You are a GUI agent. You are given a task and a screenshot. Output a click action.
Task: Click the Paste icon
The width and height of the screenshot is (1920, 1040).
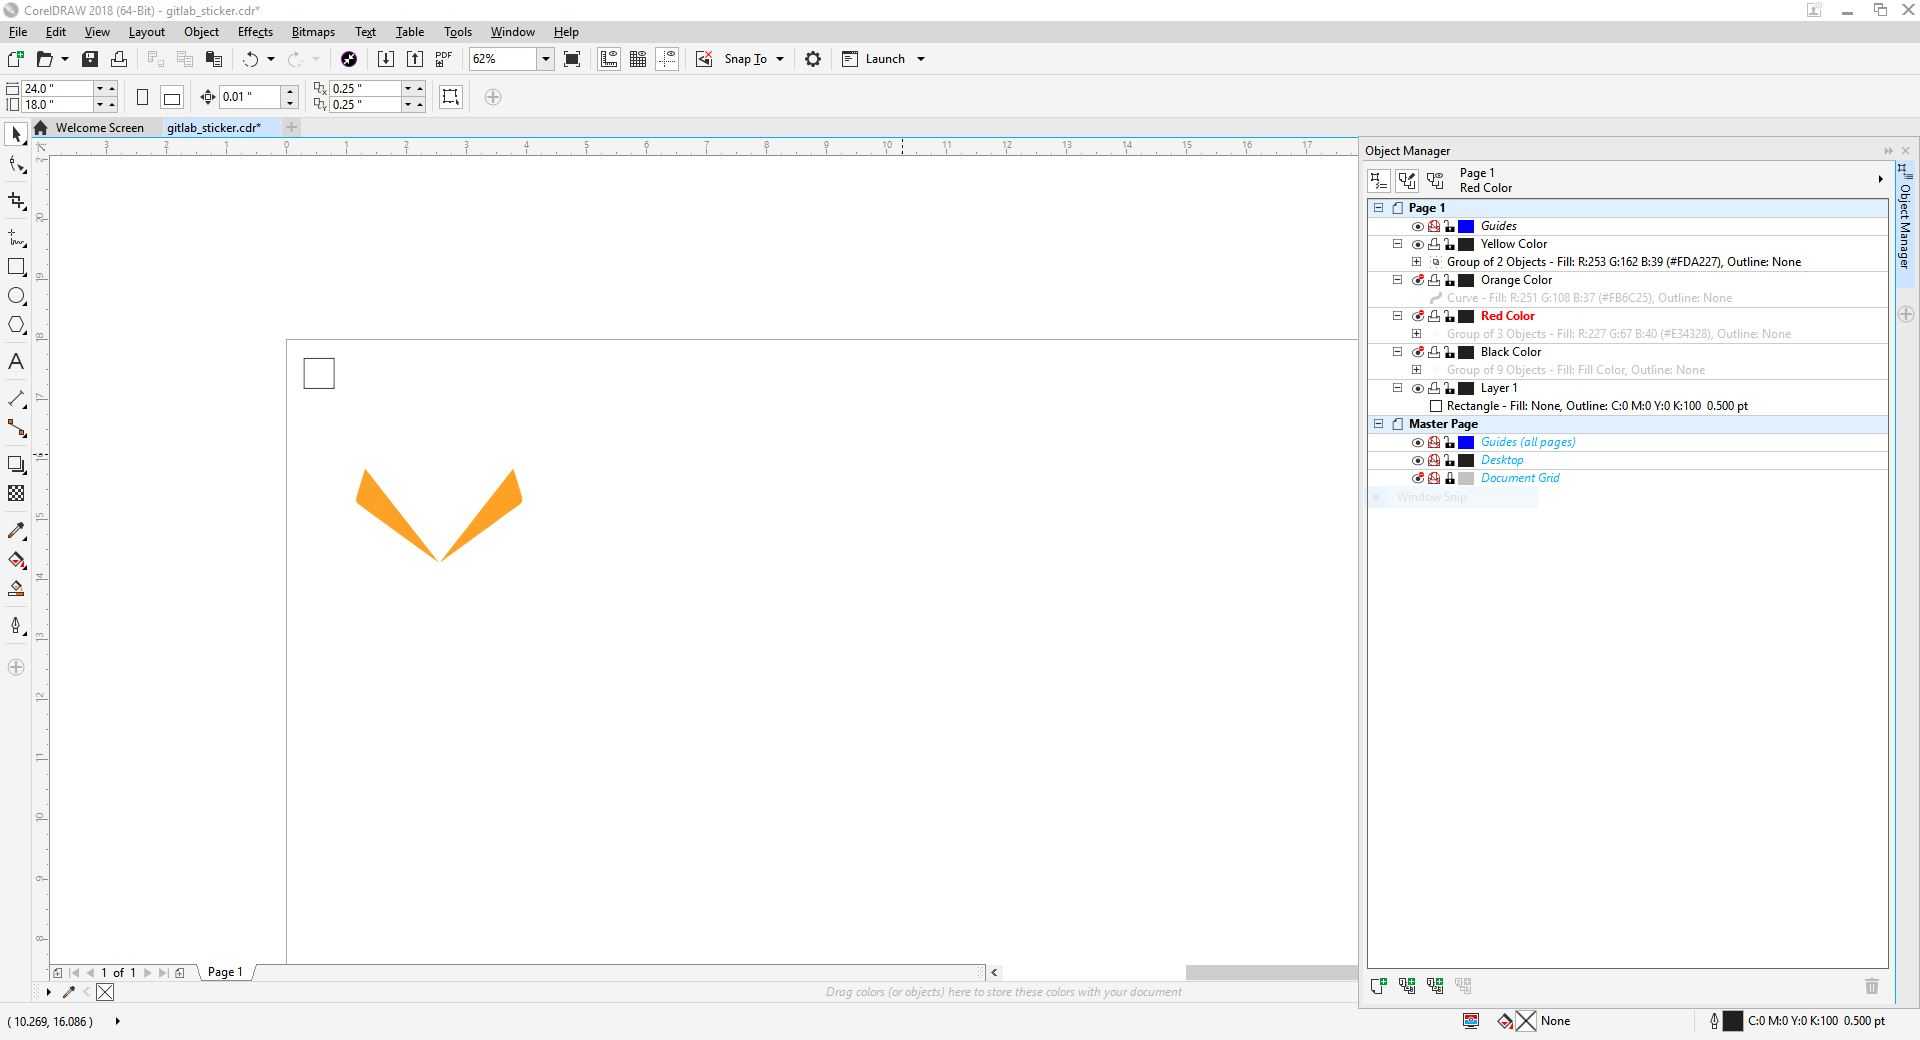(213, 59)
